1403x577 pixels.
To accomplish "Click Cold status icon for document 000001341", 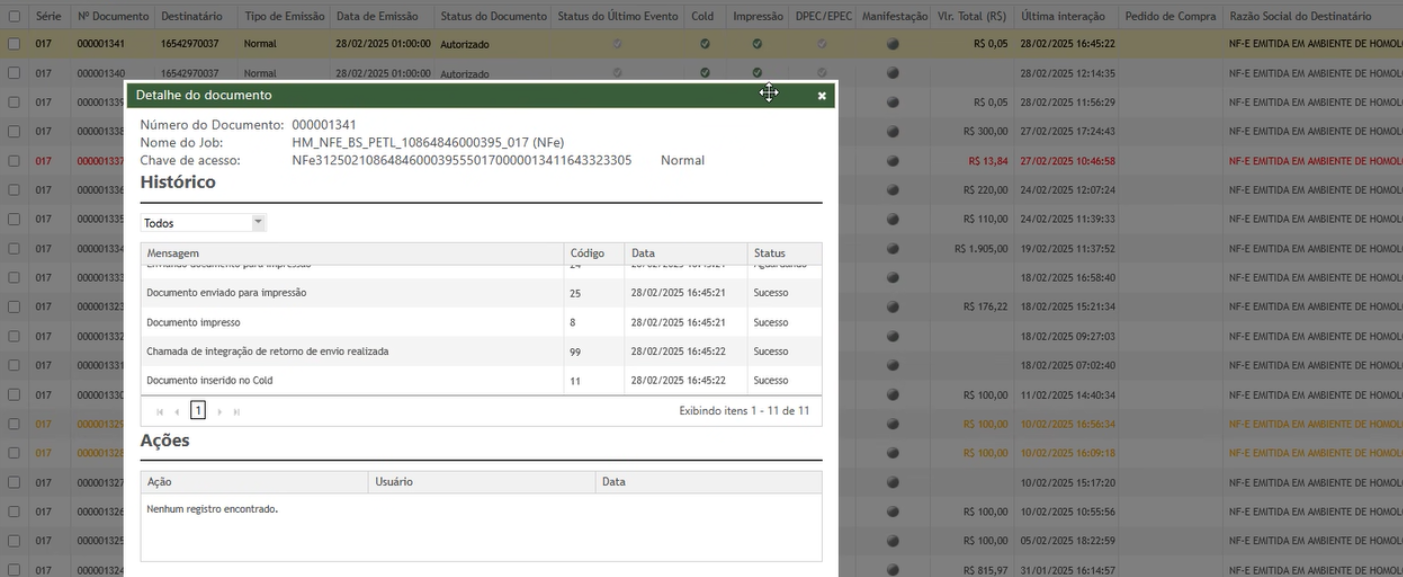I will point(705,44).
